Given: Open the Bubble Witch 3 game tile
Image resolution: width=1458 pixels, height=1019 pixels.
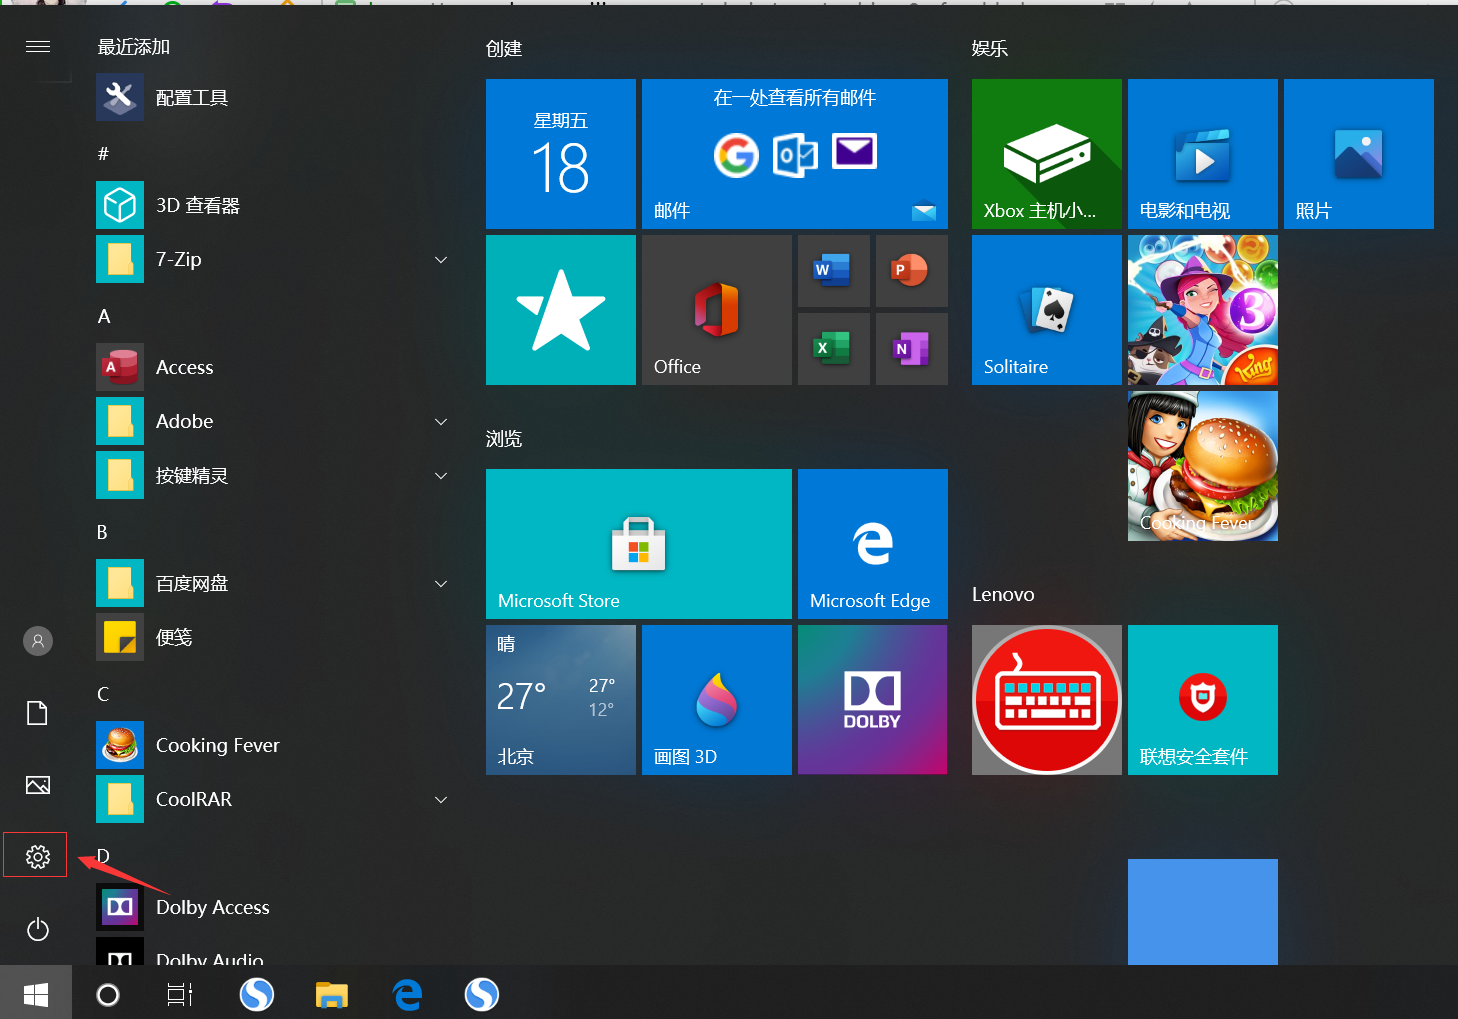Looking at the screenshot, I should coord(1203,310).
